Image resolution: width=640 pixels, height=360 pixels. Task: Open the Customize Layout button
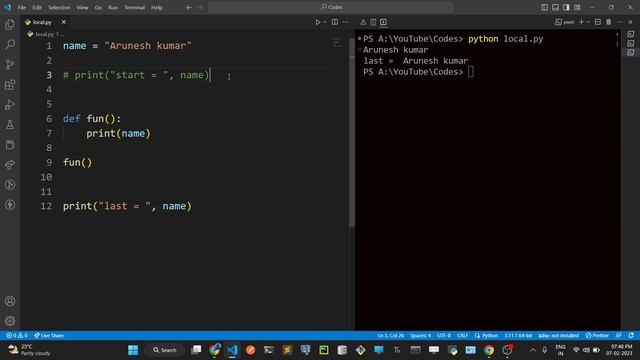tap(577, 7)
